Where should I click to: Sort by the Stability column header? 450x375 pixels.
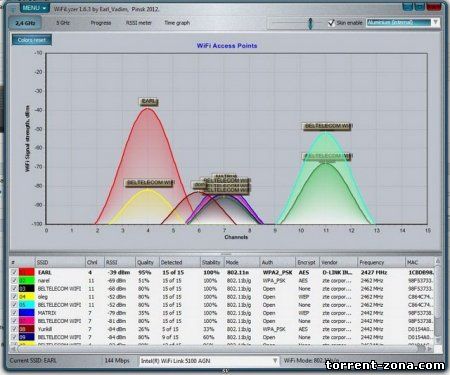click(x=212, y=262)
